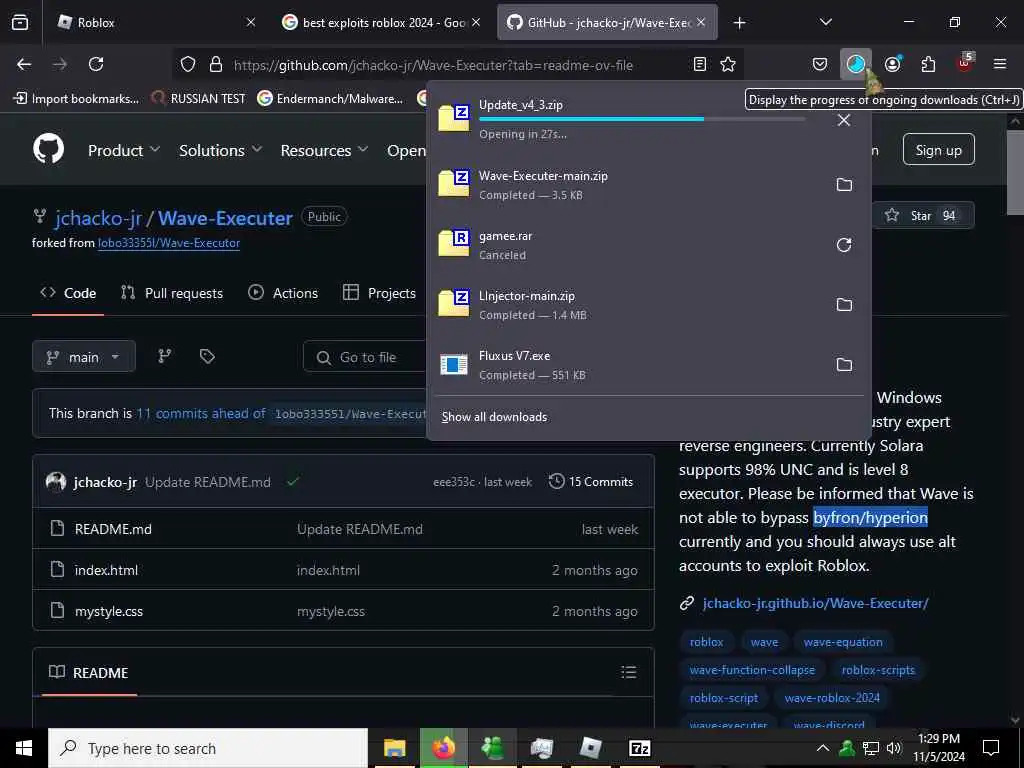
Task: Open uBlock Origin extension icon
Action: [965, 63]
